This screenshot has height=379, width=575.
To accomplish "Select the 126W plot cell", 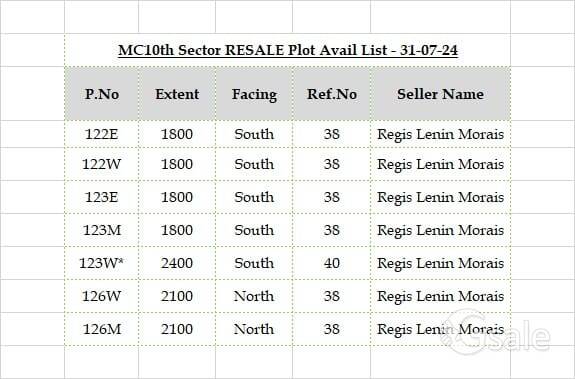I will tap(102, 296).
